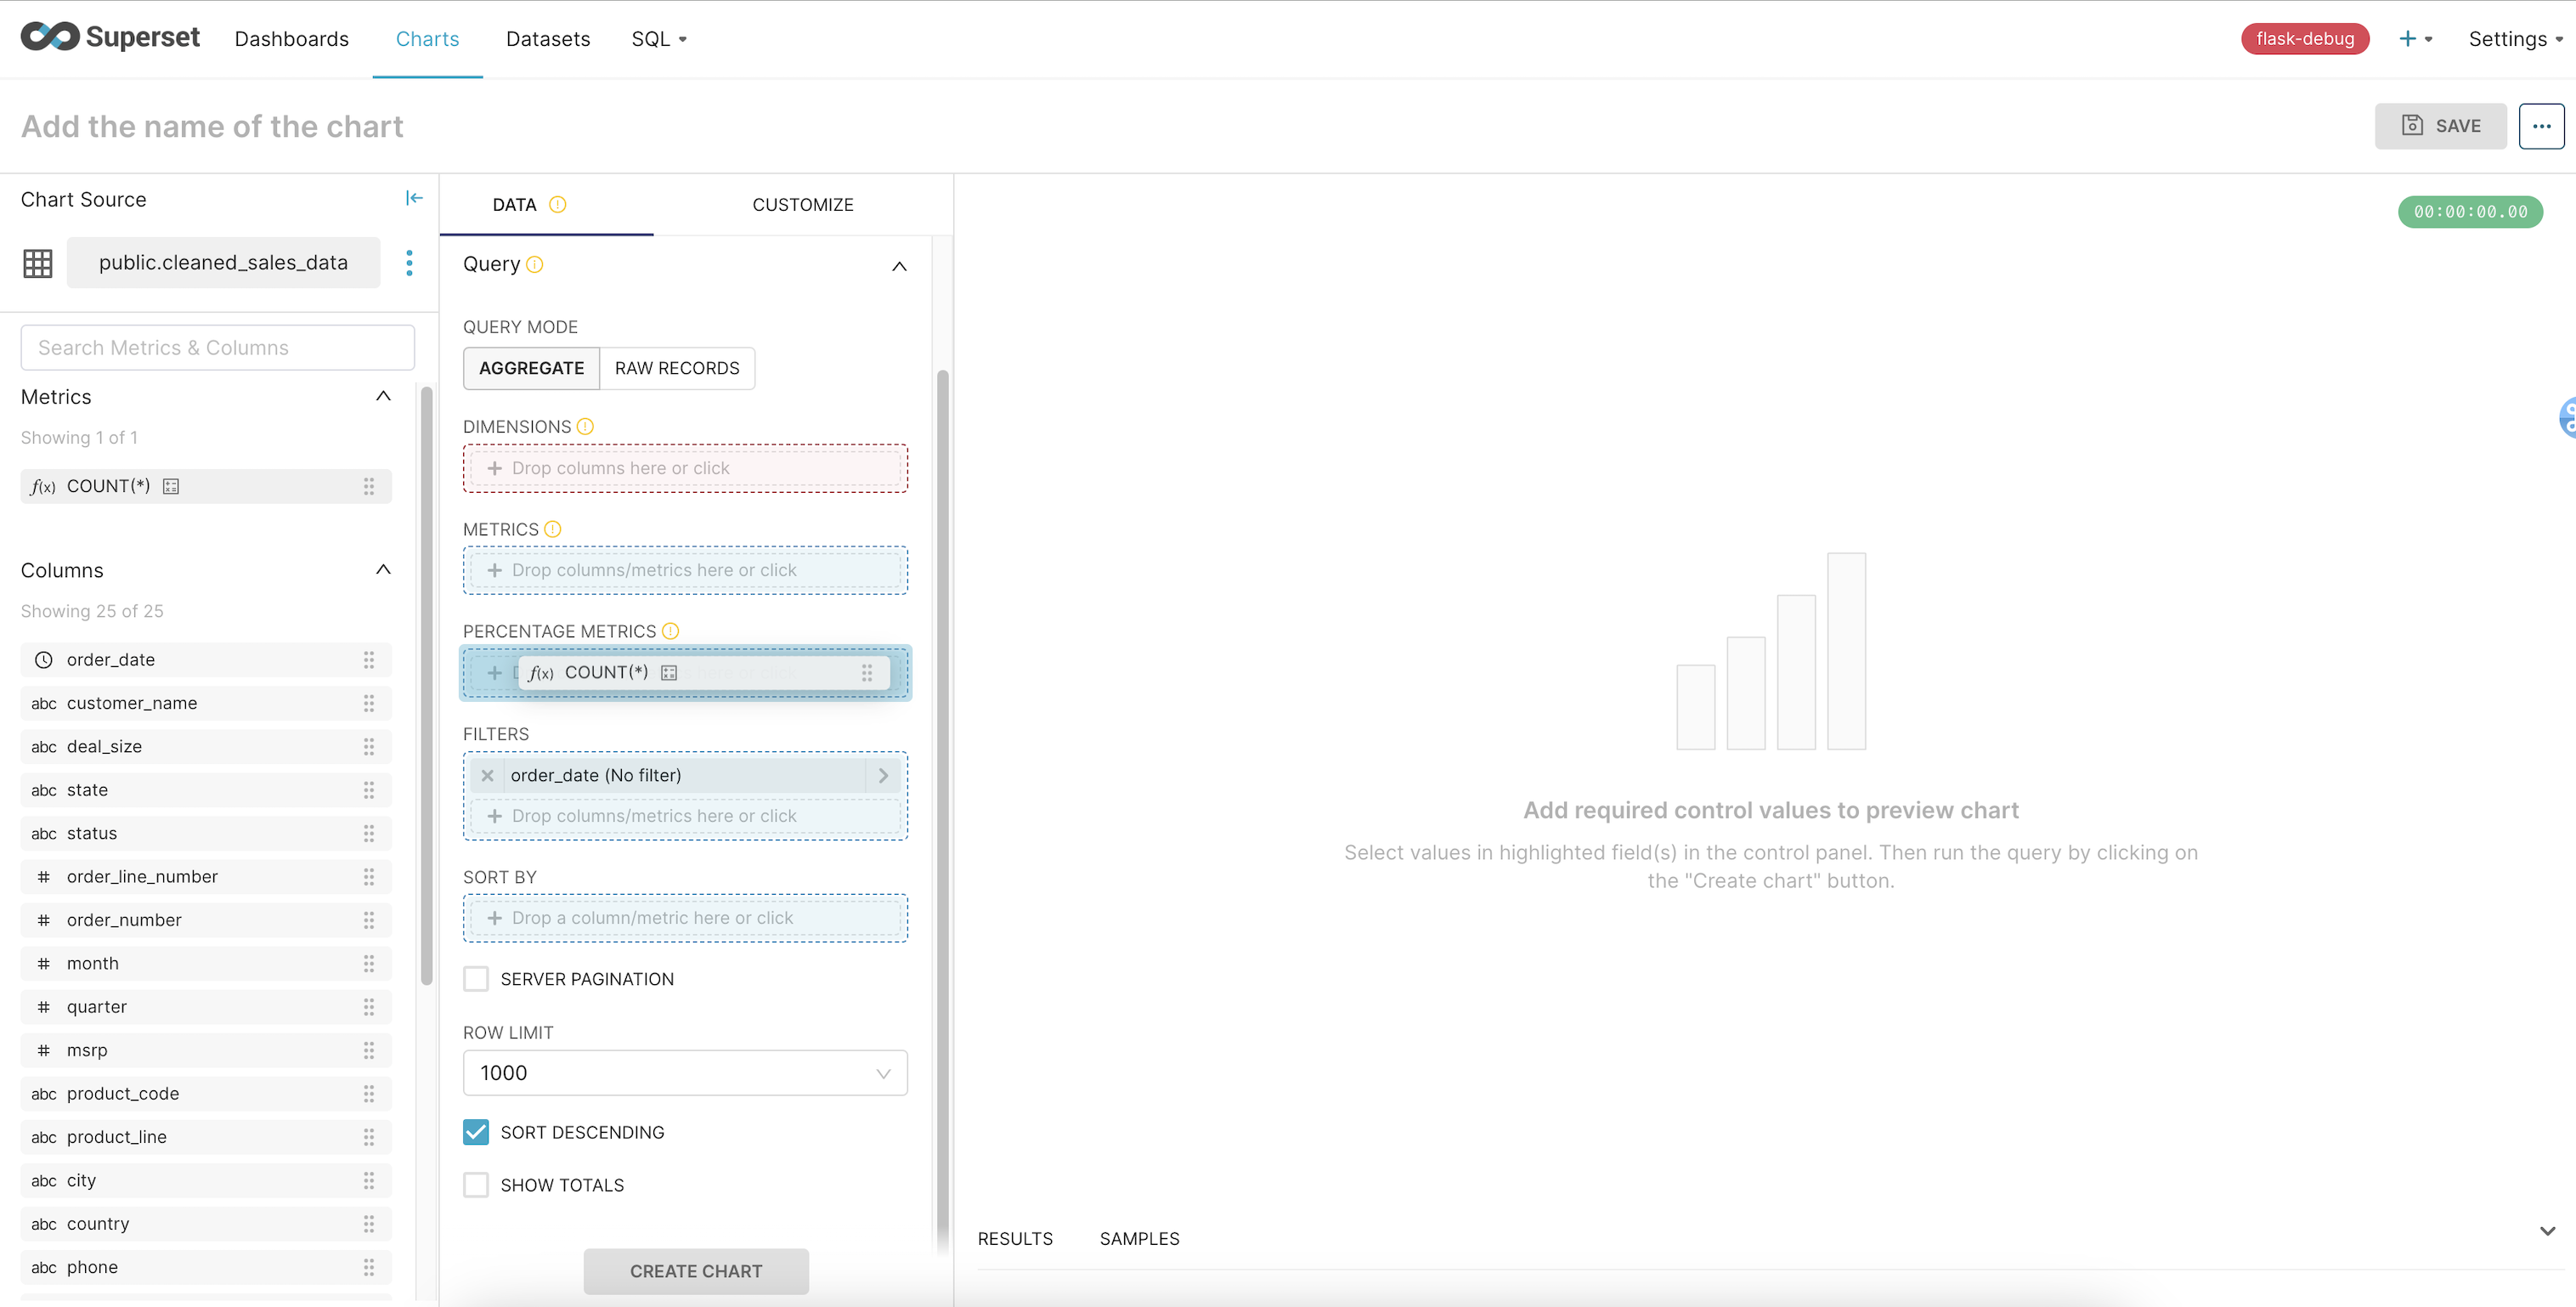Click the move handle icon next to order_date
The height and width of the screenshot is (1307, 2576).
368,659
